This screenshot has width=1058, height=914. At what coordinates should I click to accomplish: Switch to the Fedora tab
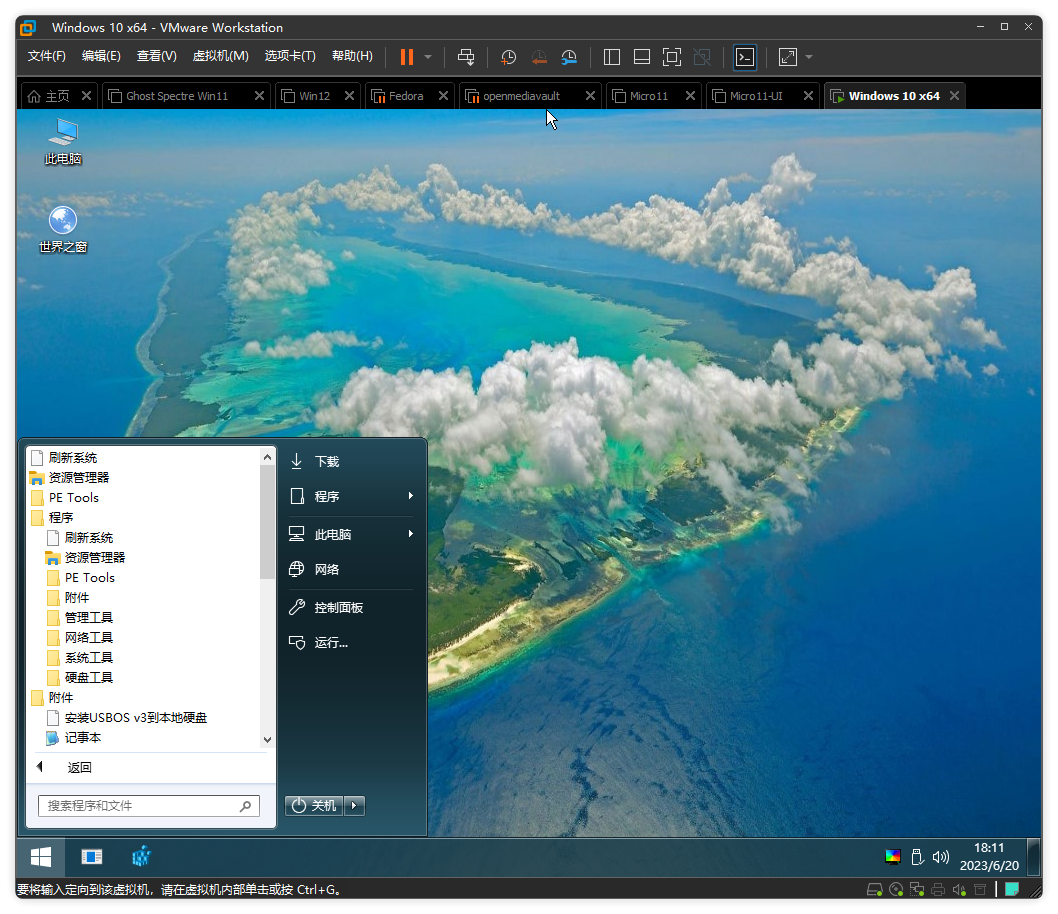405,96
